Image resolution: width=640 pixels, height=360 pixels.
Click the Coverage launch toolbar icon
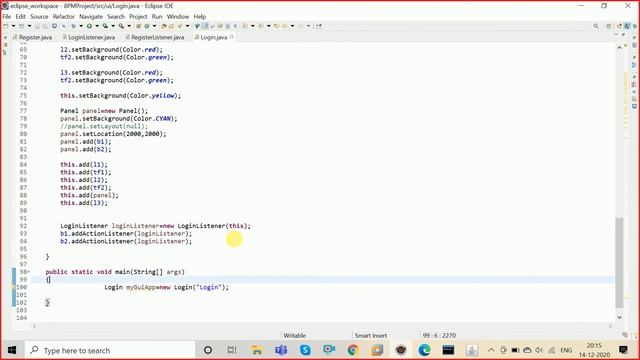105,26
